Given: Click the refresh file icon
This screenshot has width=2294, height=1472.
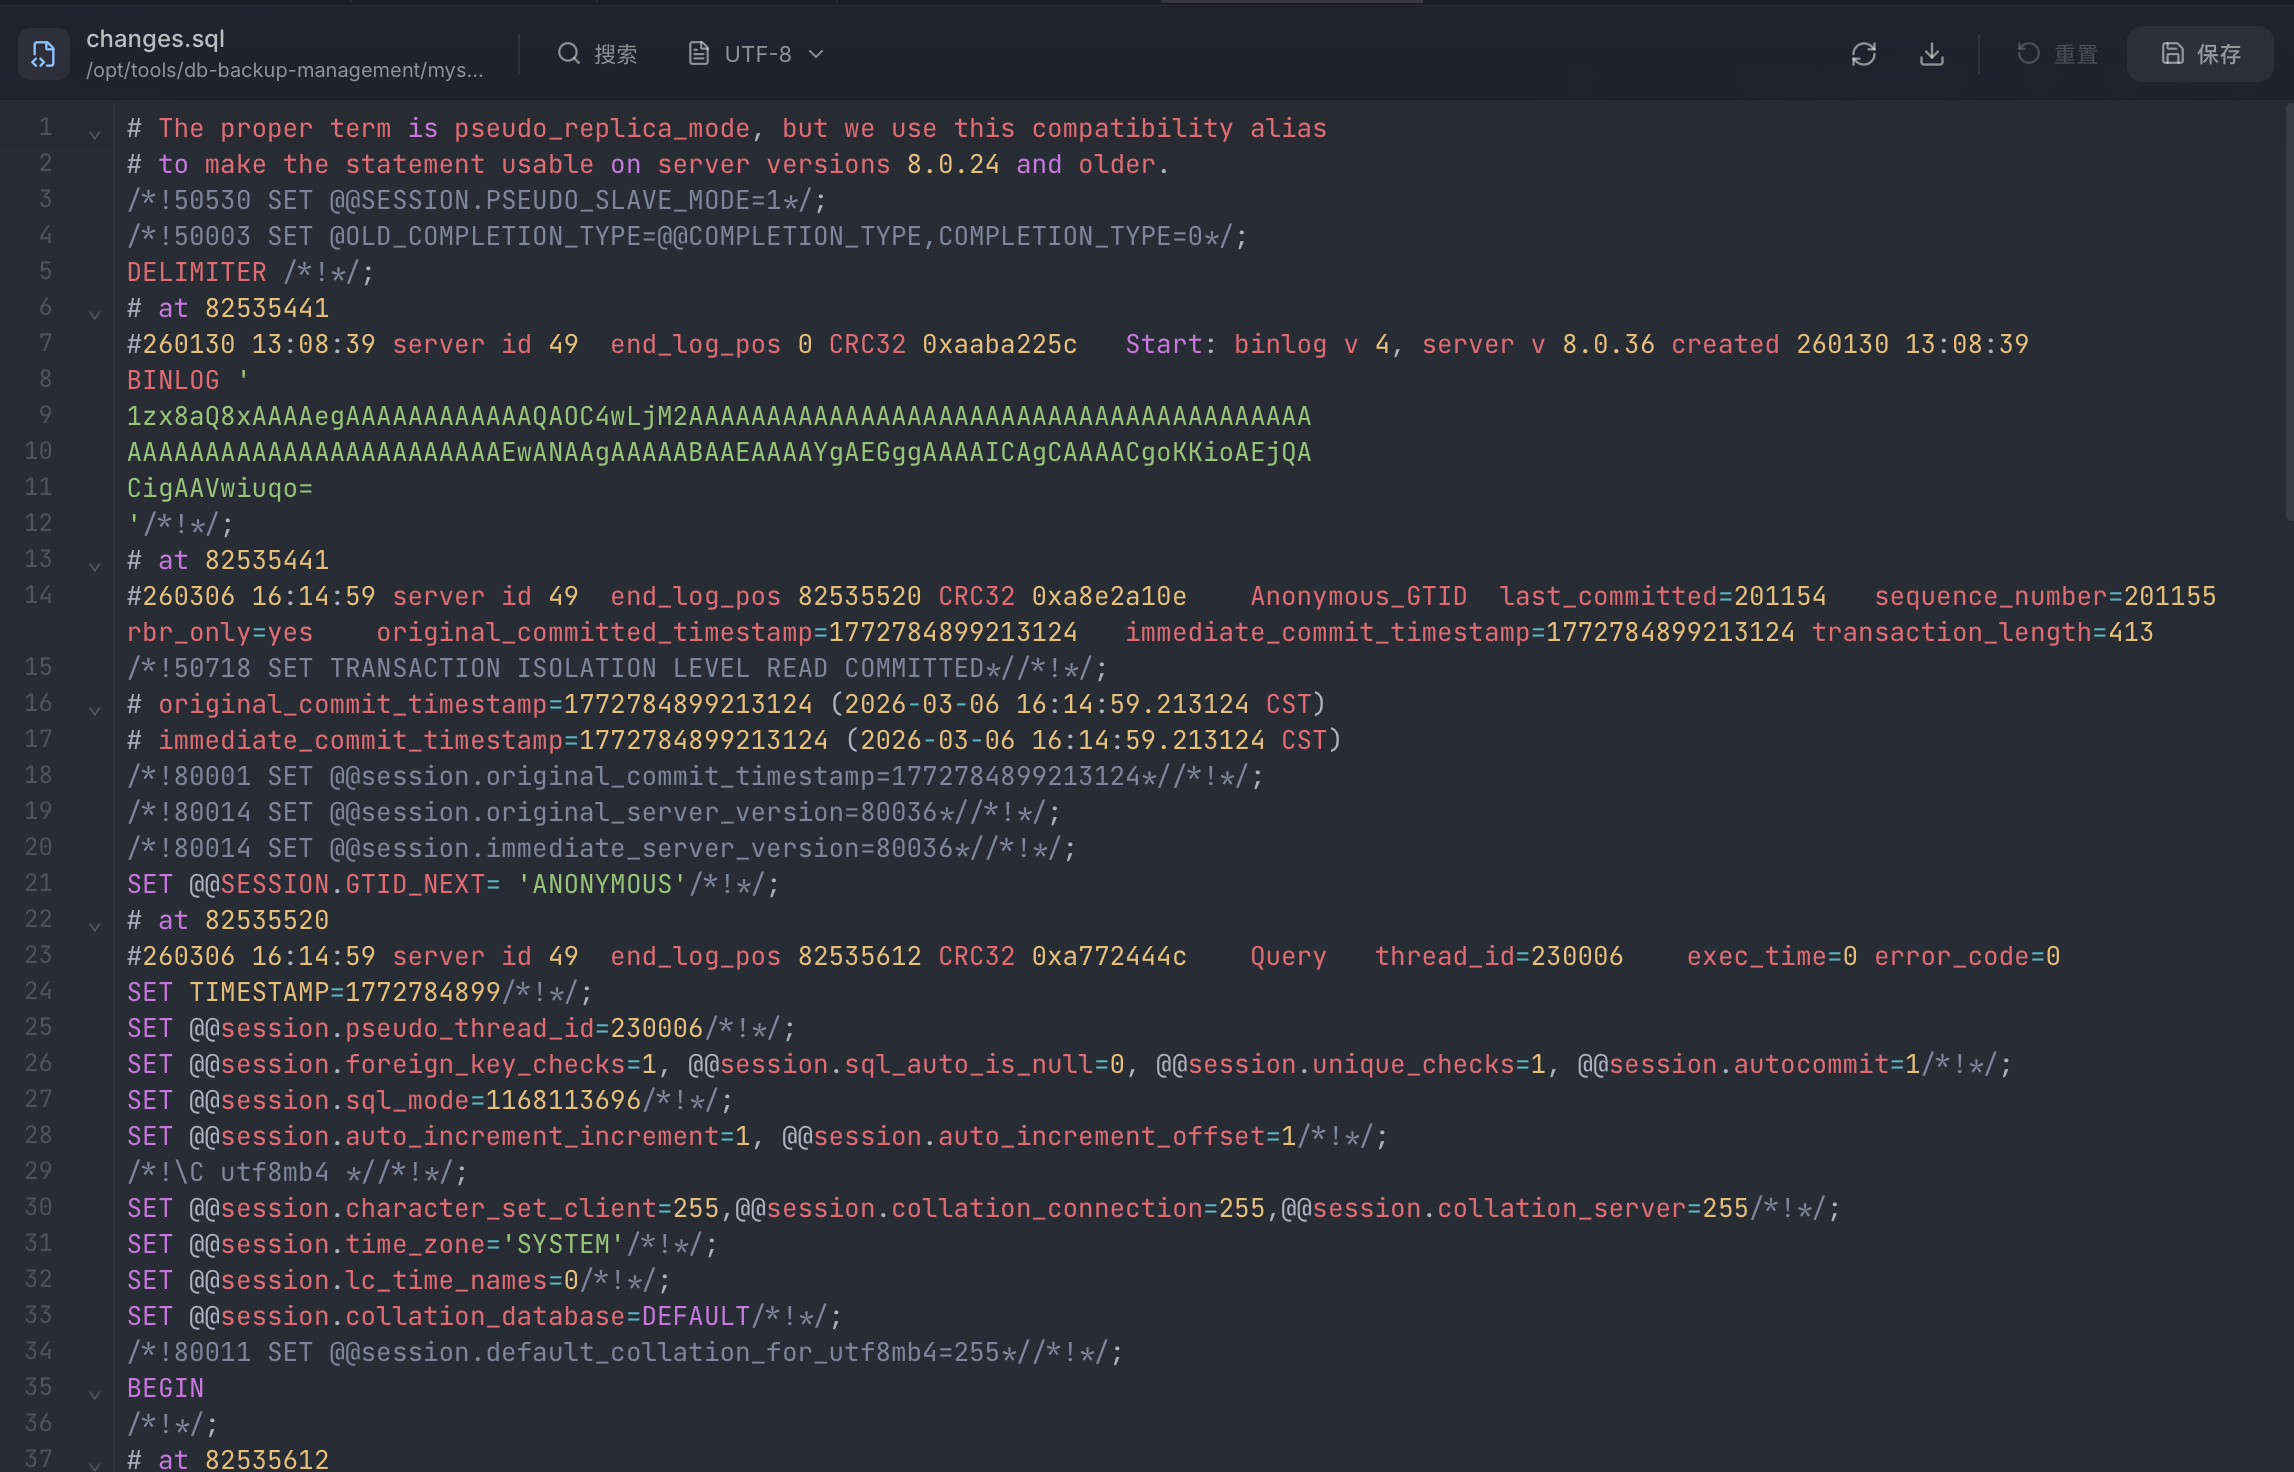Looking at the screenshot, I should (x=1863, y=54).
